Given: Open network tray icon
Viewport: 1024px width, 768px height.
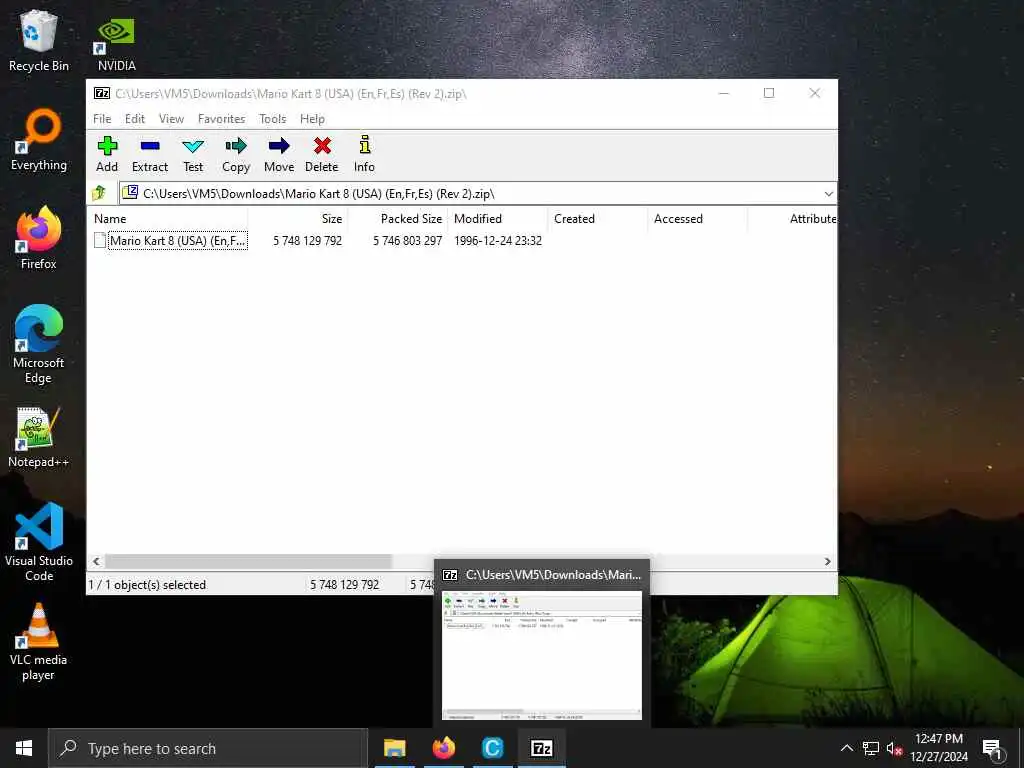Looking at the screenshot, I should click(871, 748).
